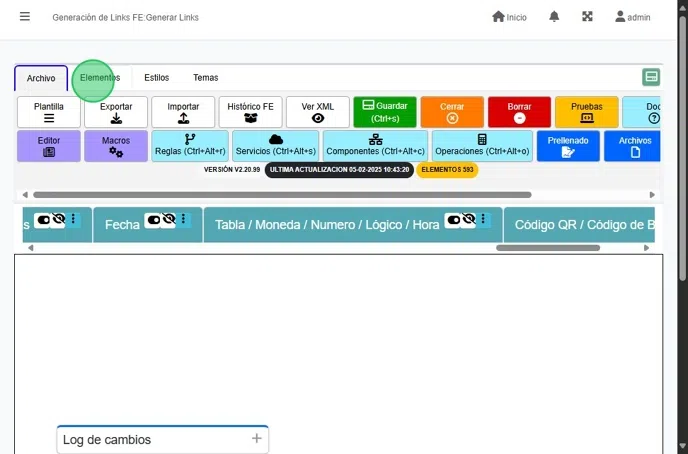The height and width of the screenshot is (454, 688).
Task: Open the Plantilla button
Action: pyautogui.click(x=49, y=112)
